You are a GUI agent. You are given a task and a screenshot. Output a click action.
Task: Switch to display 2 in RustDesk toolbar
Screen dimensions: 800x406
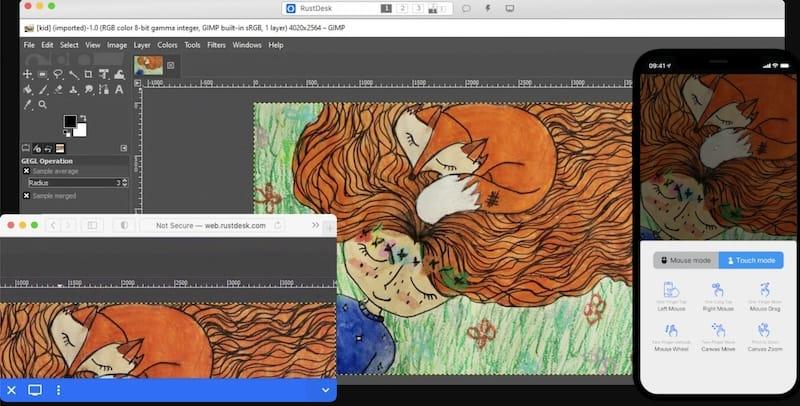[x=402, y=8]
